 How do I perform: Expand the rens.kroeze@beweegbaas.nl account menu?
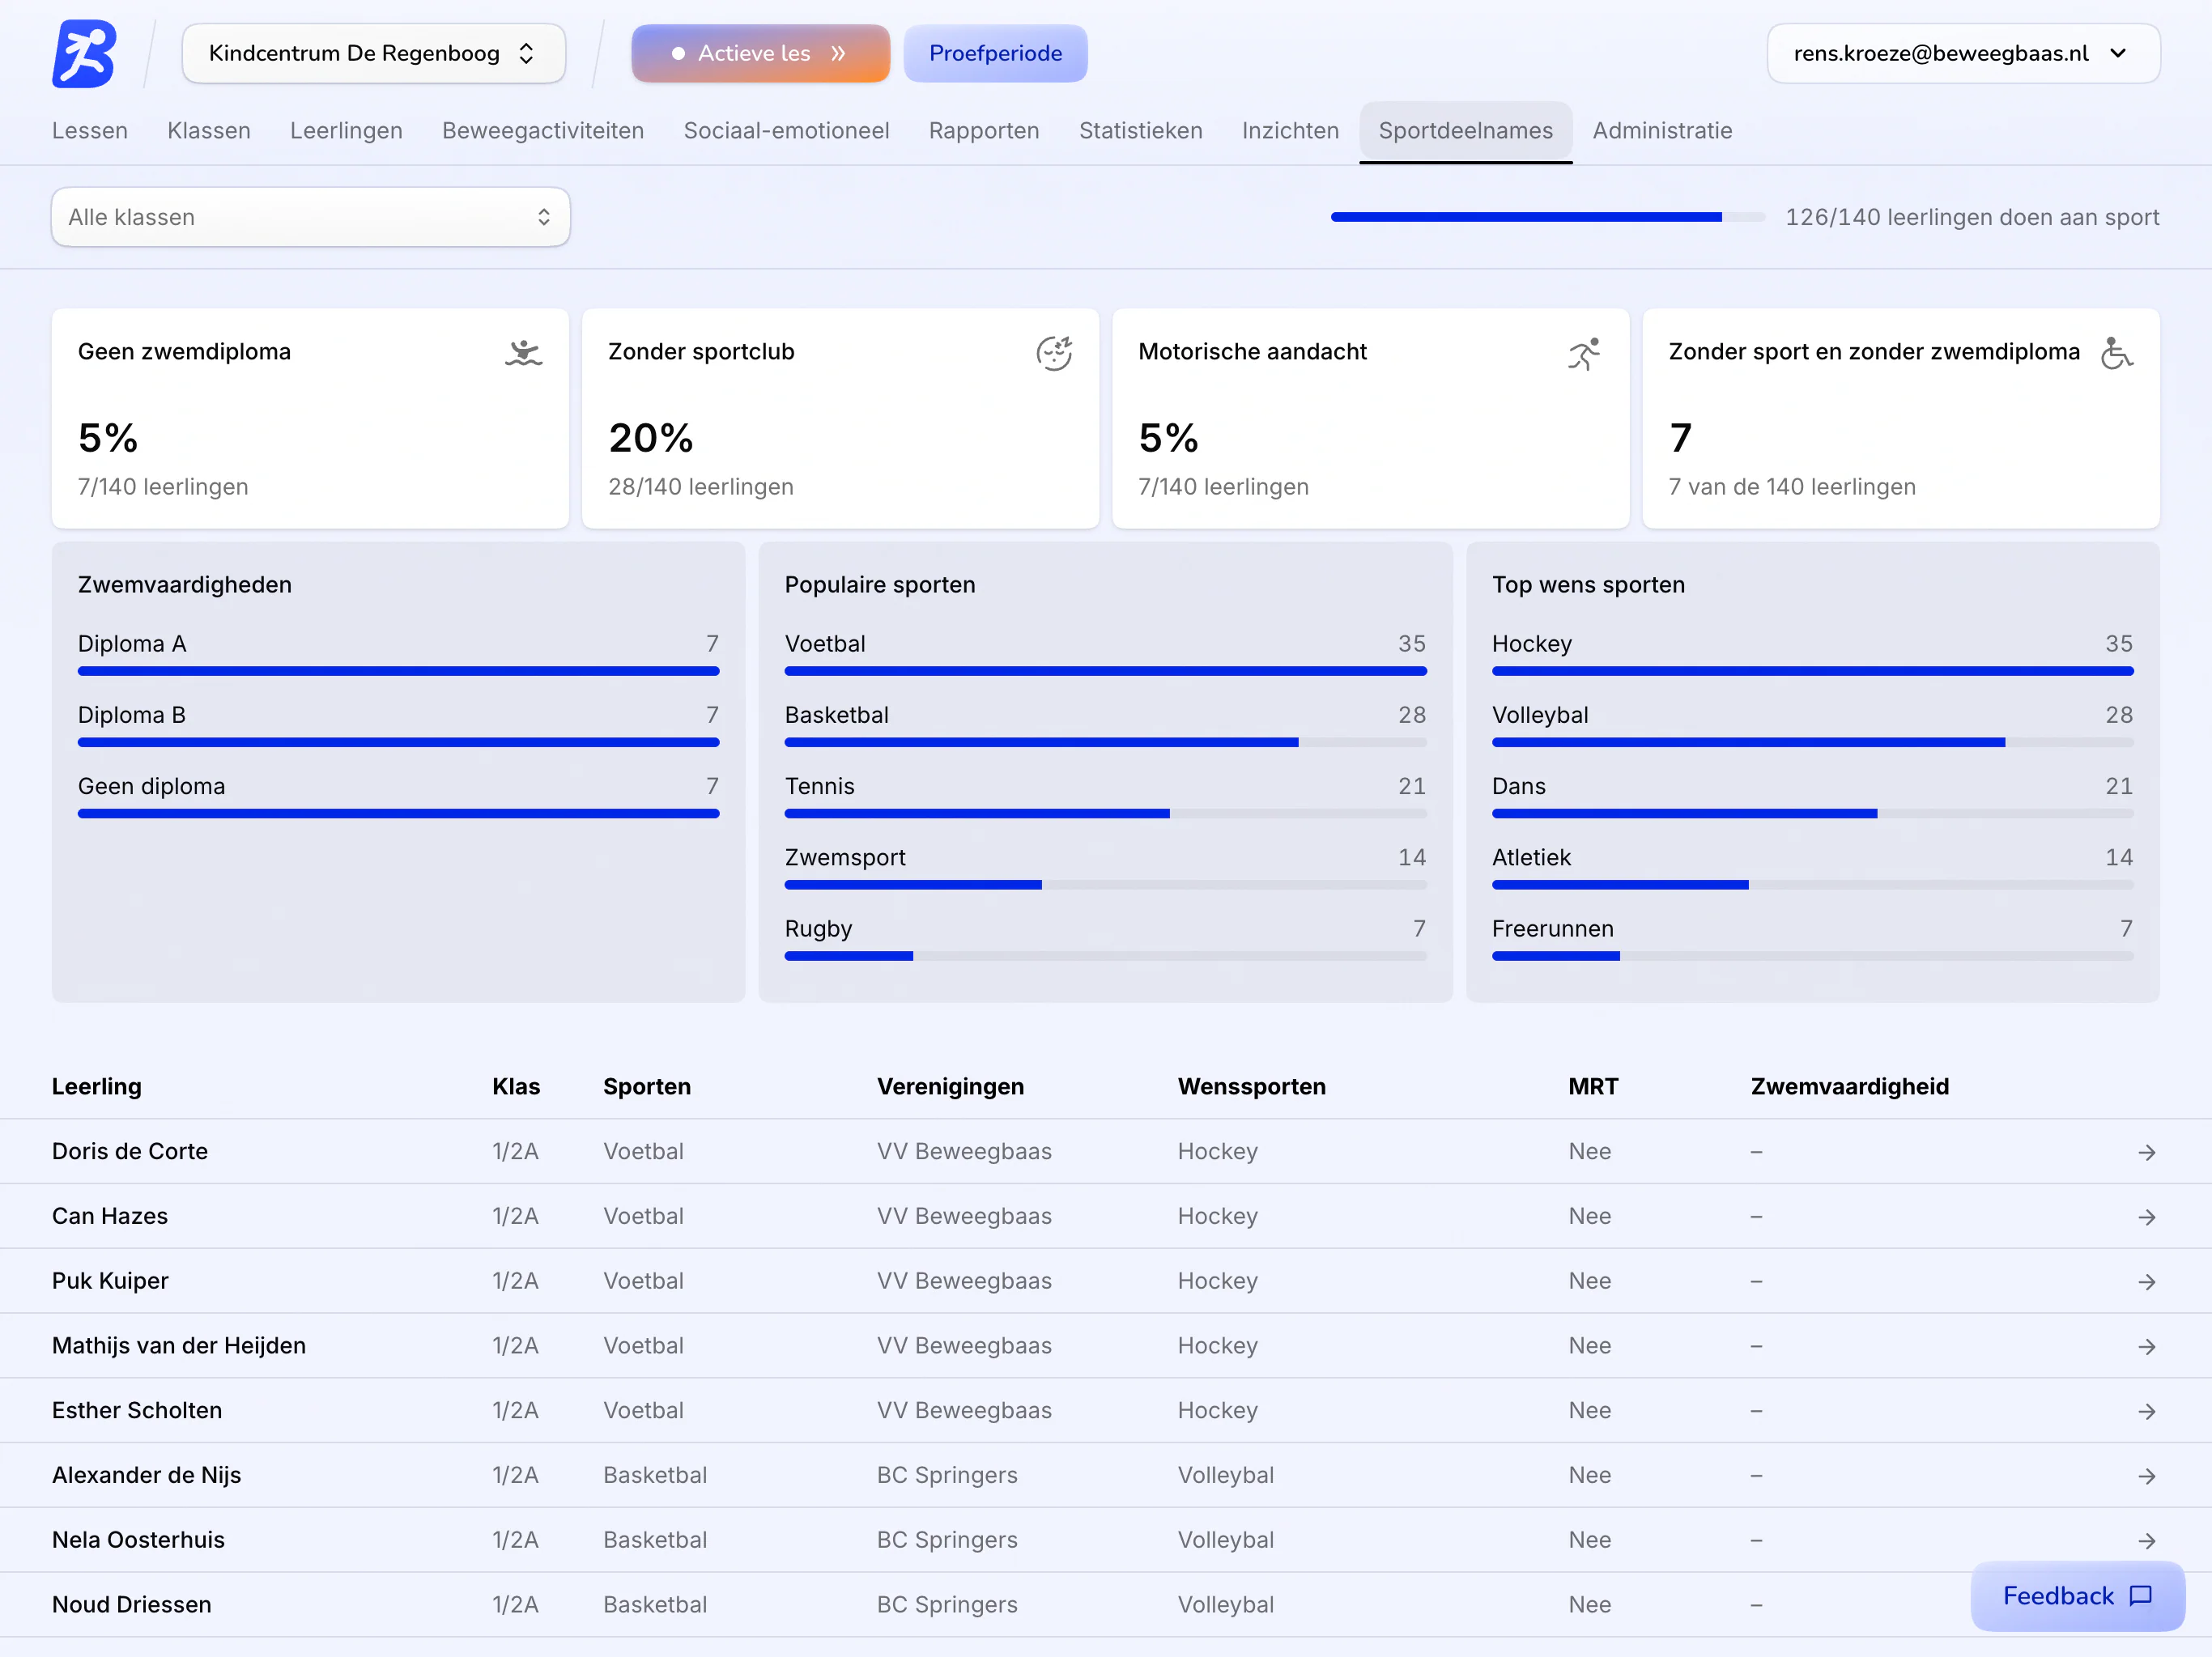1963,54
